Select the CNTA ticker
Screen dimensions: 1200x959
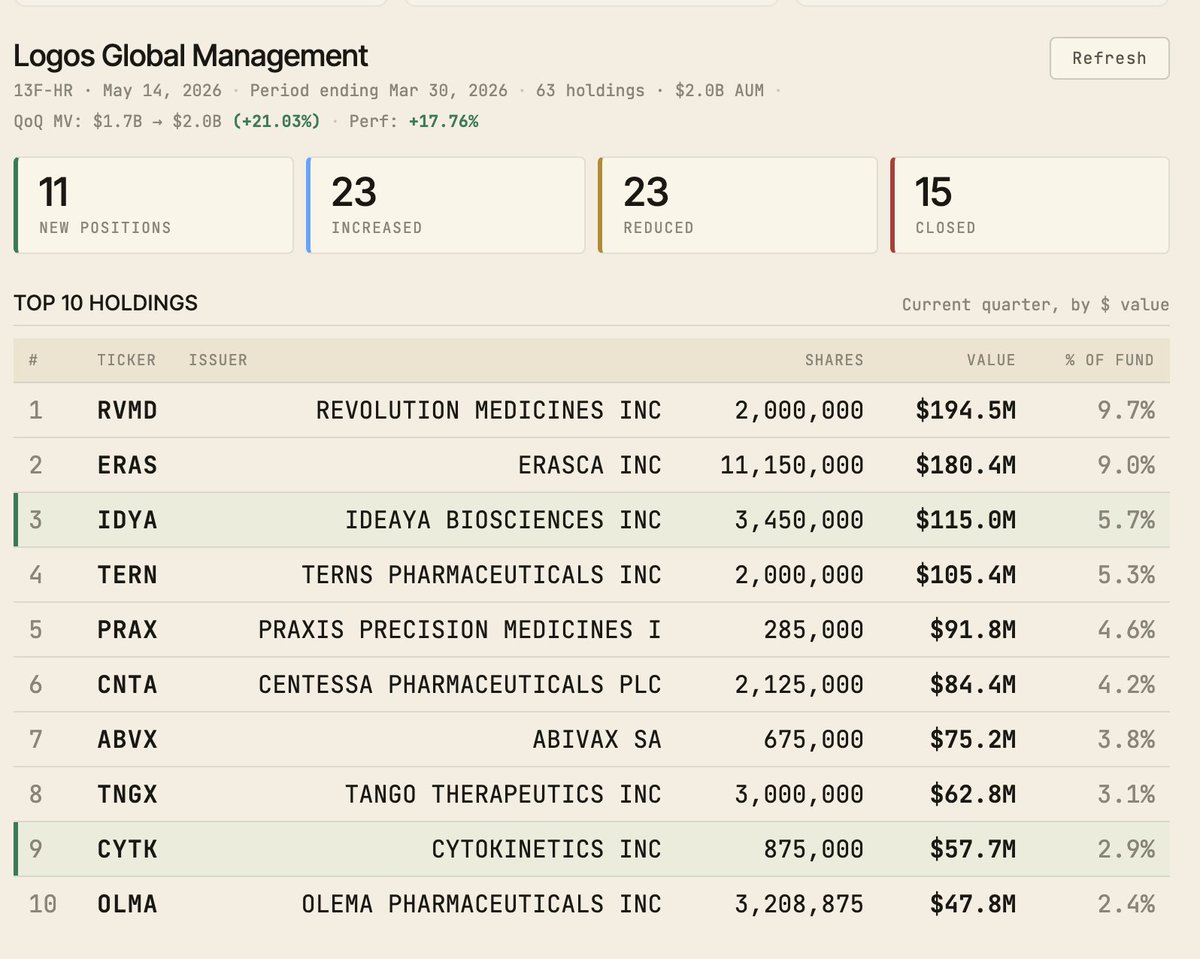127,685
